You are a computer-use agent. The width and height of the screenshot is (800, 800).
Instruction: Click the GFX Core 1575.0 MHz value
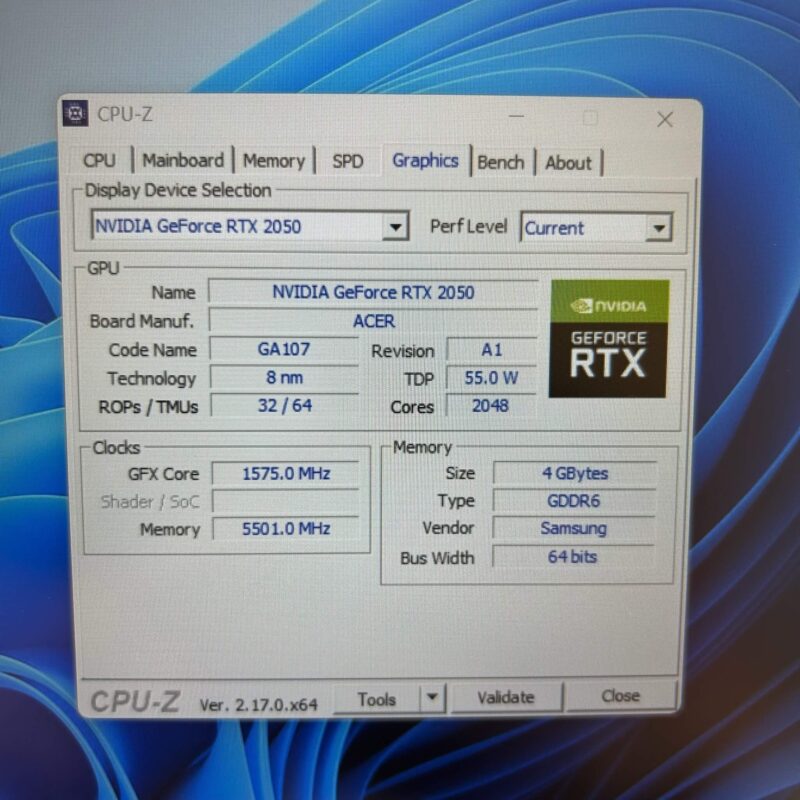pyautogui.click(x=286, y=473)
